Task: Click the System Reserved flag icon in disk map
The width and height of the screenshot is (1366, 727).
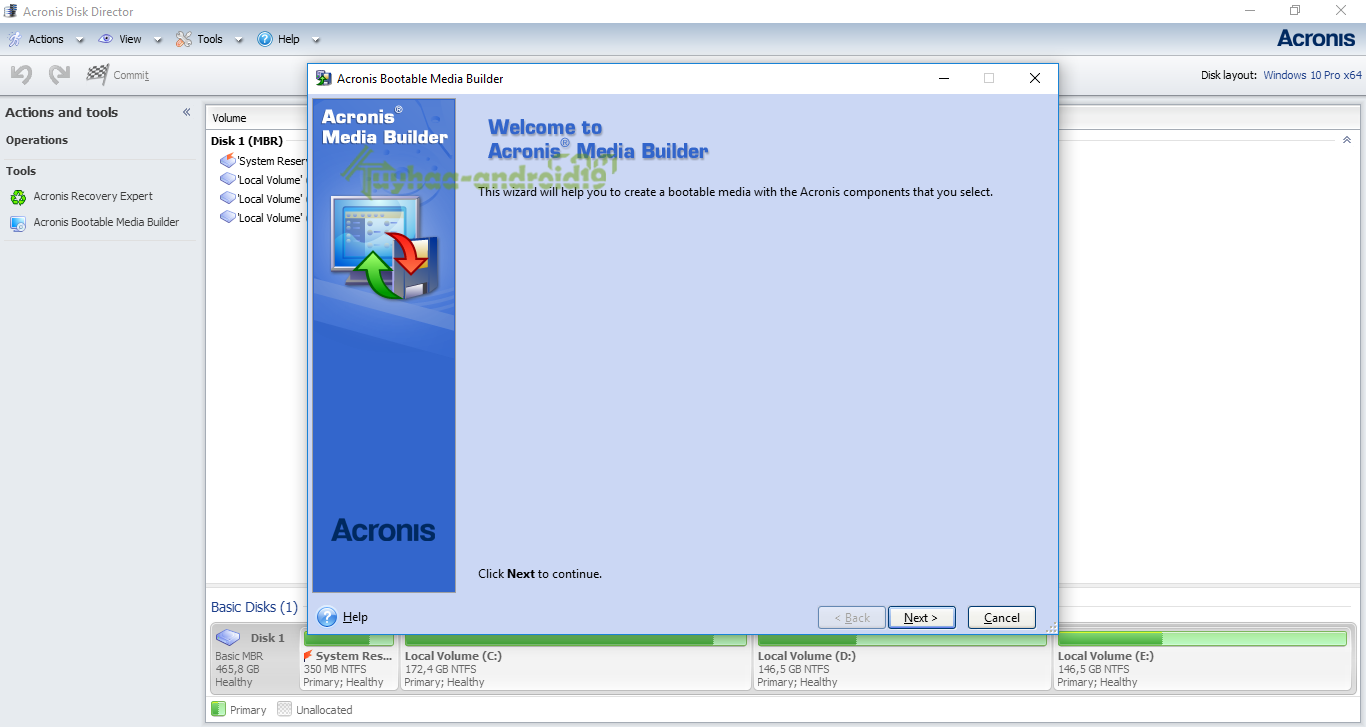Action: pos(308,656)
